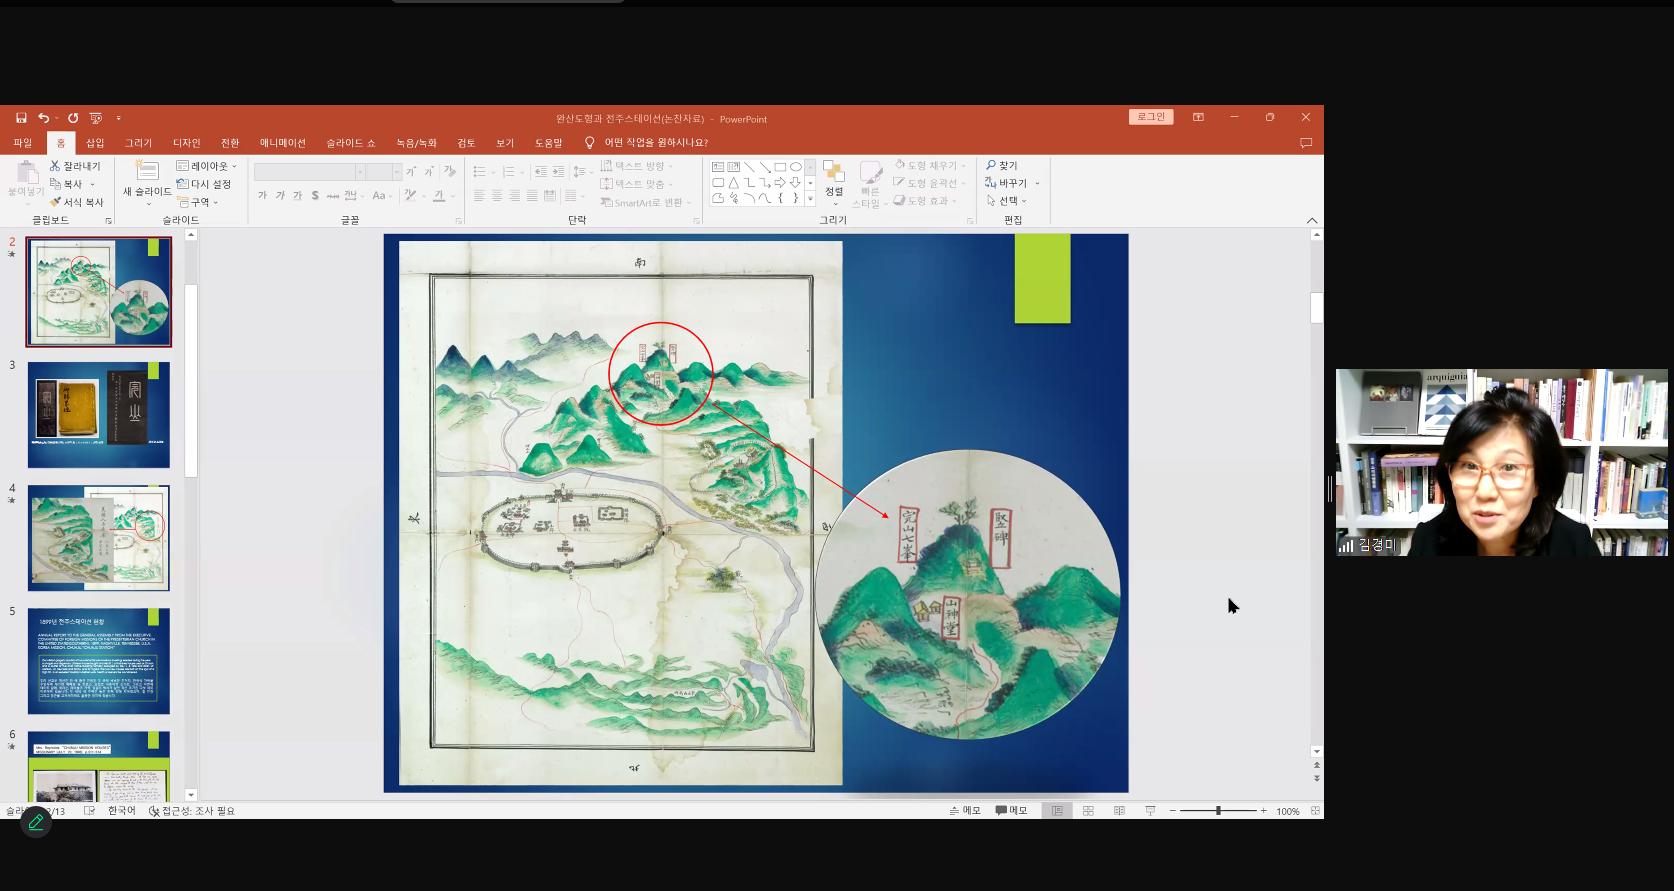Start slideshow from beginning via quick access icon
The image size is (1674, 891).
click(96, 118)
